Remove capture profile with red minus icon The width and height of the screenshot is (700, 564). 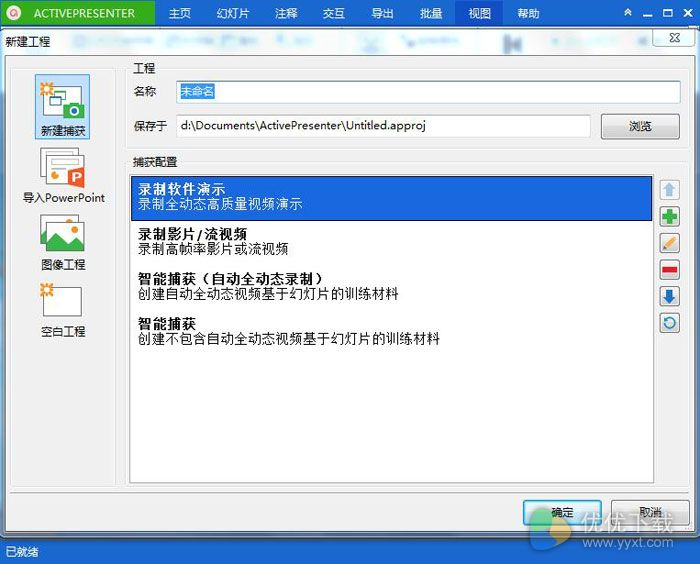pyautogui.click(x=669, y=270)
